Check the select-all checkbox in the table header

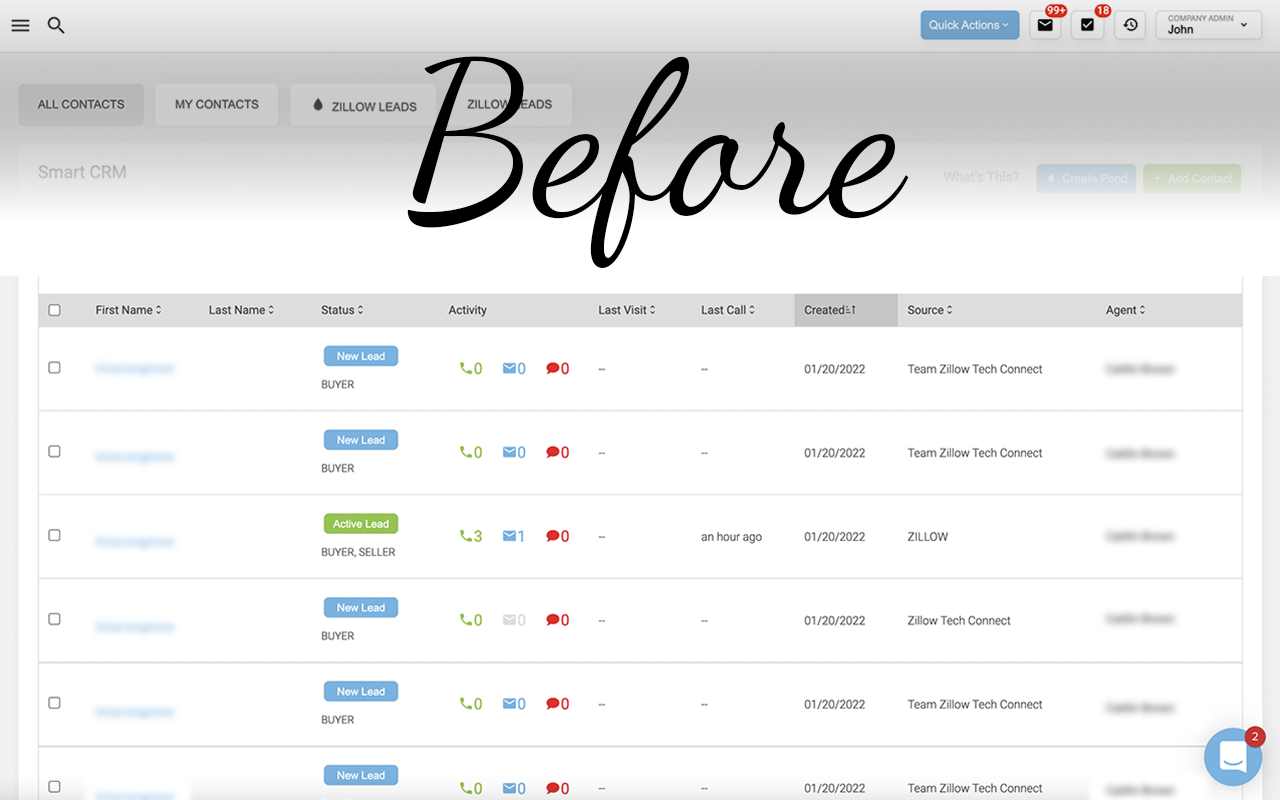click(54, 310)
